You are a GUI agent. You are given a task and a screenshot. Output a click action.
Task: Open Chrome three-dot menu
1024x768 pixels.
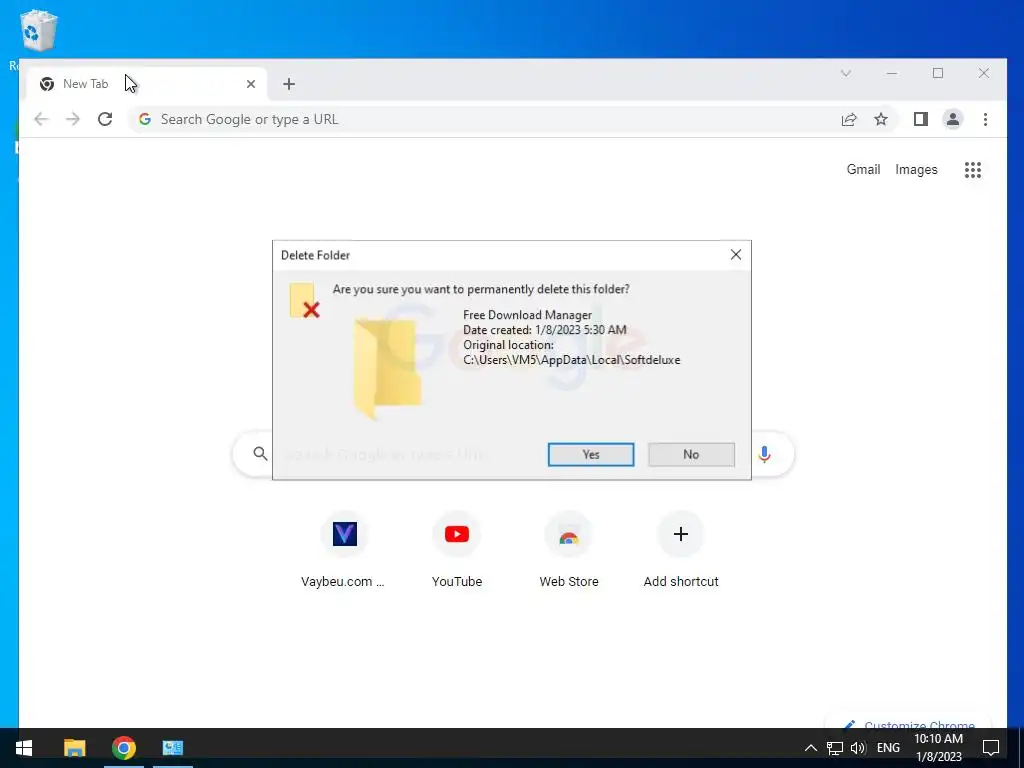(x=985, y=119)
